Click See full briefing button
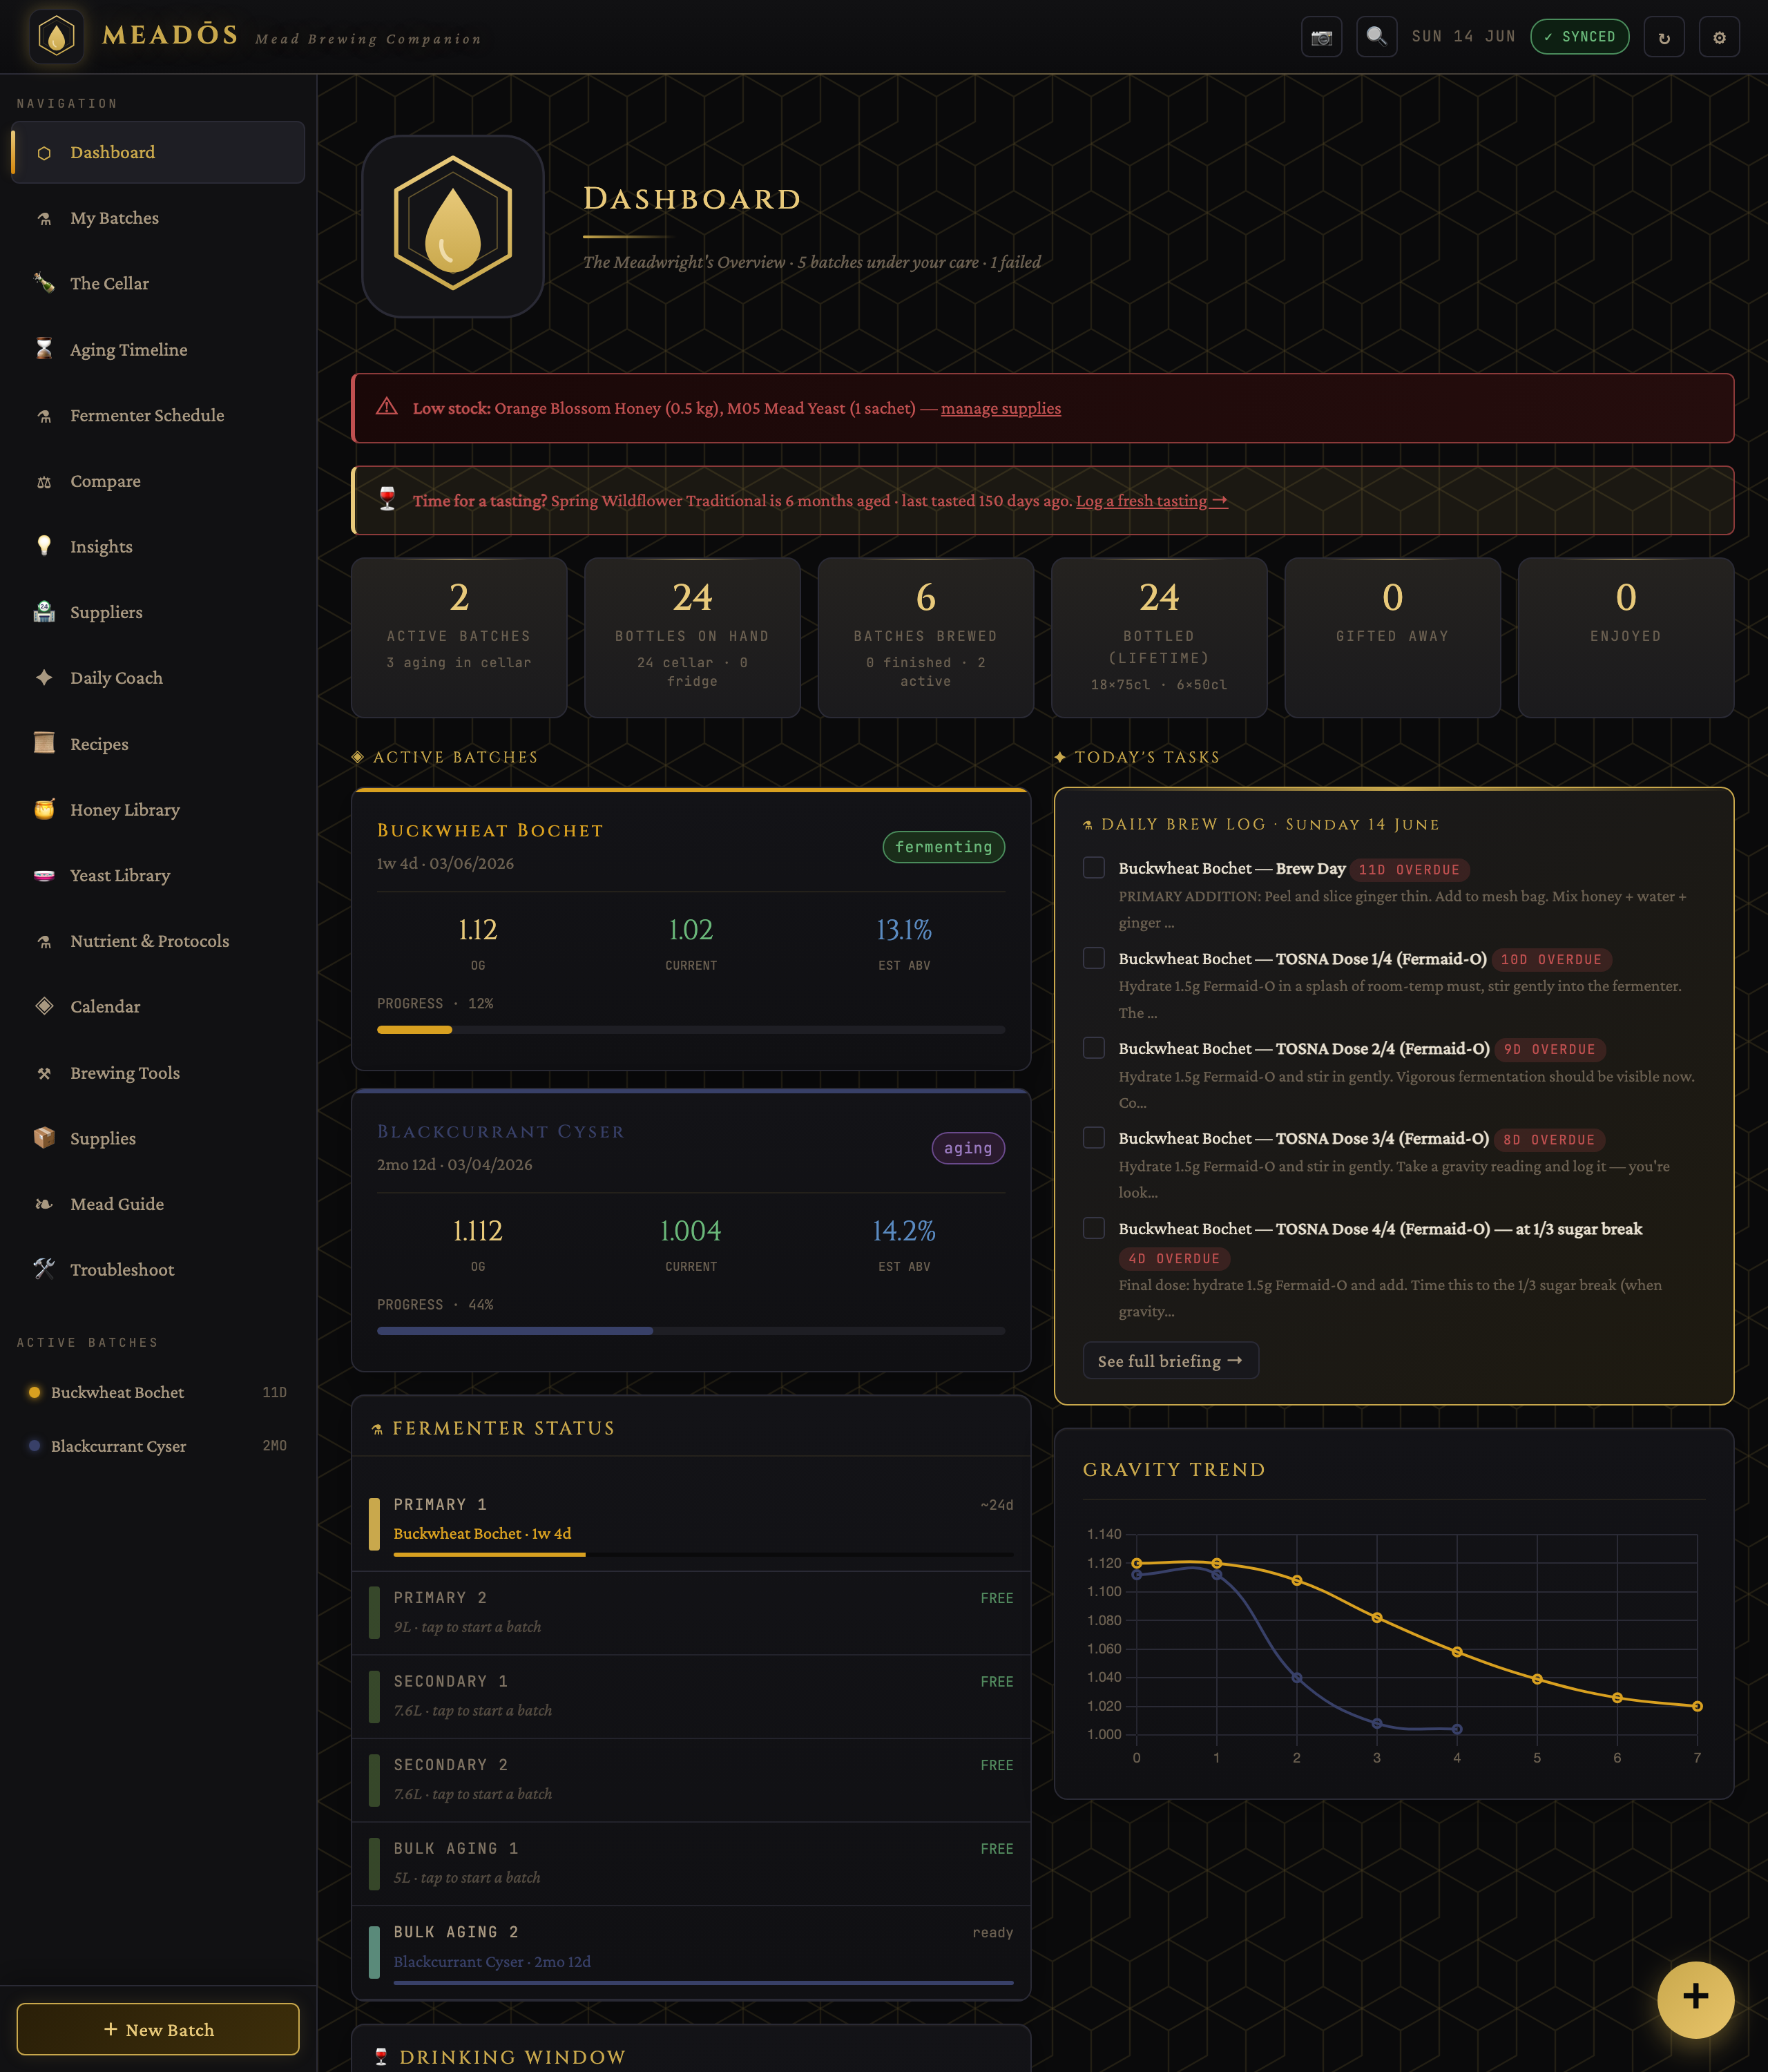Image resolution: width=1768 pixels, height=2072 pixels. click(x=1170, y=1361)
